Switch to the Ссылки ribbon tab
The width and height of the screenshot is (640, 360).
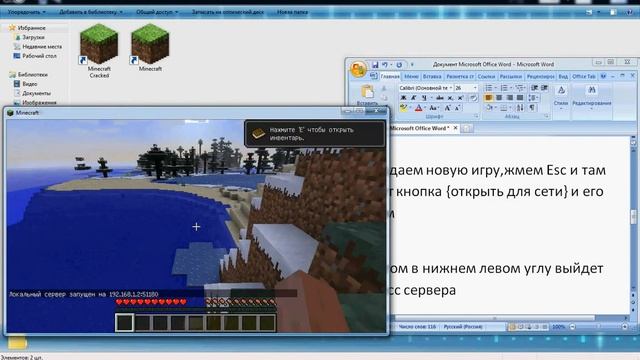[x=486, y=76]
